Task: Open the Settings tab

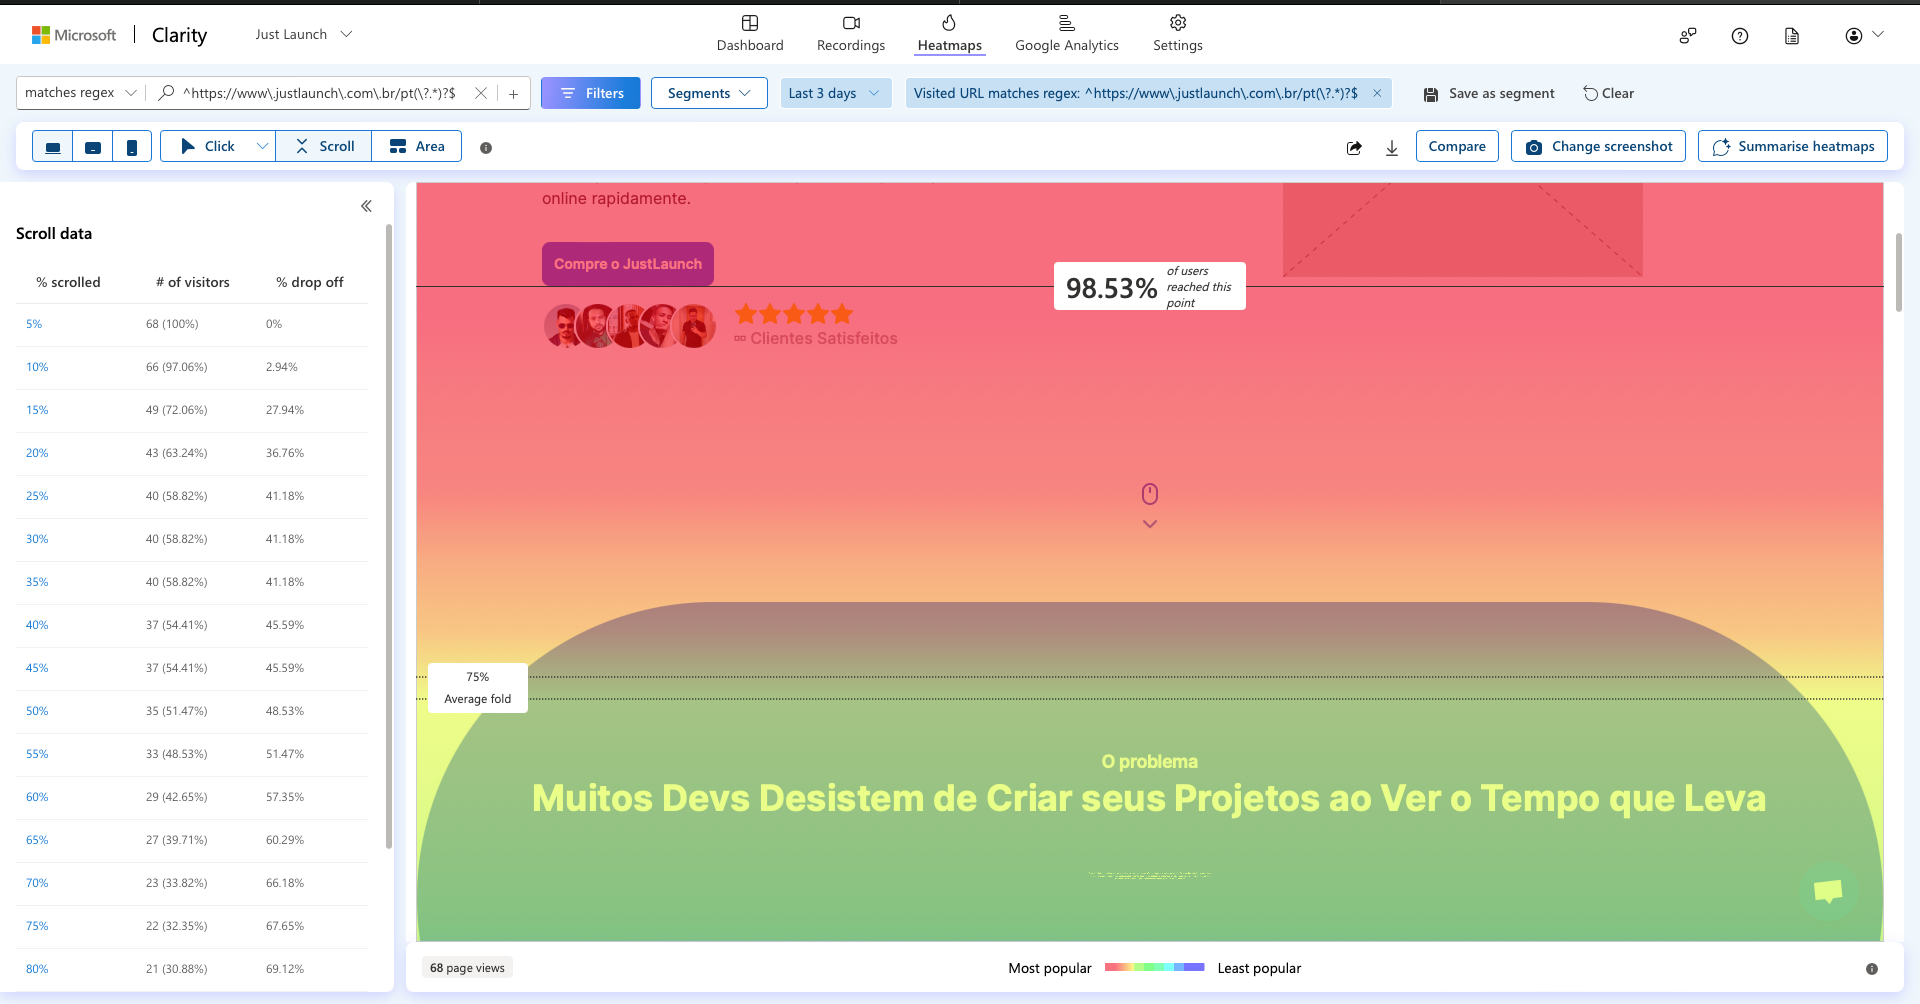Action: (1178, 33)
